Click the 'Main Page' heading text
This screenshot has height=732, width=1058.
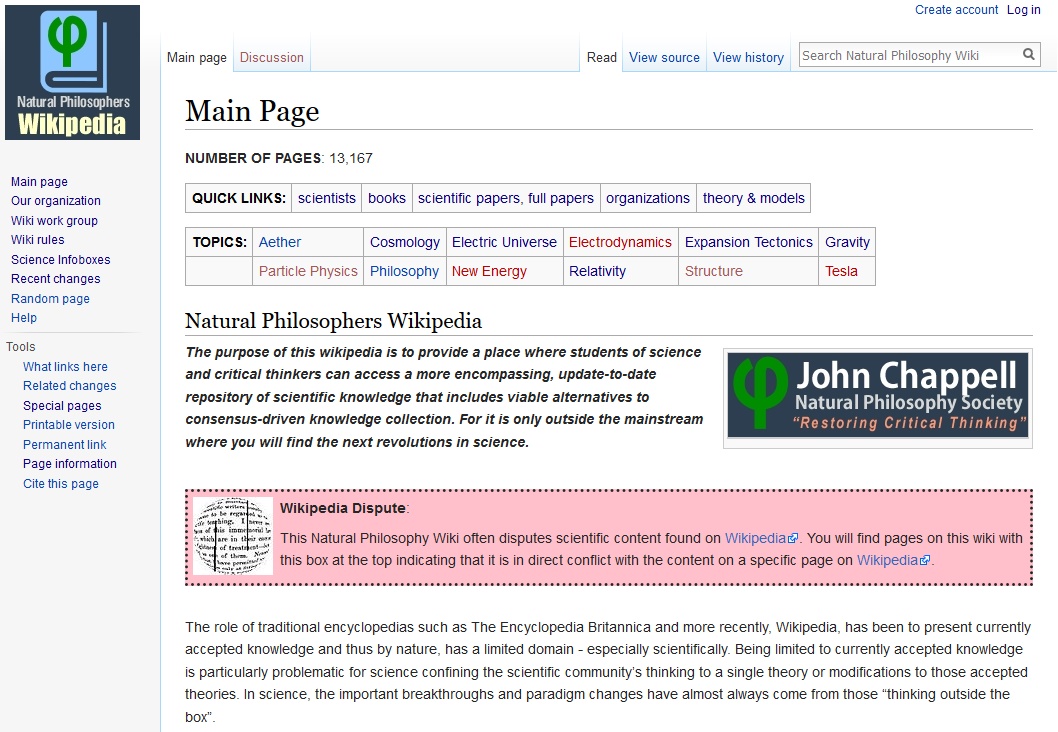pyautogui.click(x=252, y=111)
